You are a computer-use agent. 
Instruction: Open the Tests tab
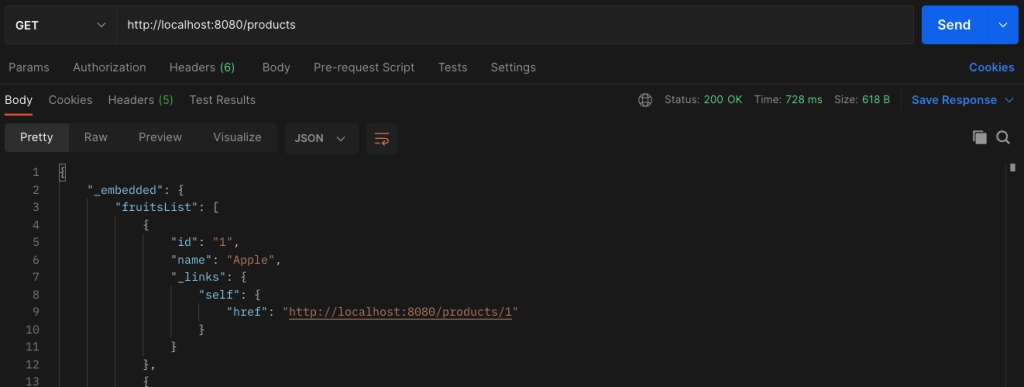453,67
